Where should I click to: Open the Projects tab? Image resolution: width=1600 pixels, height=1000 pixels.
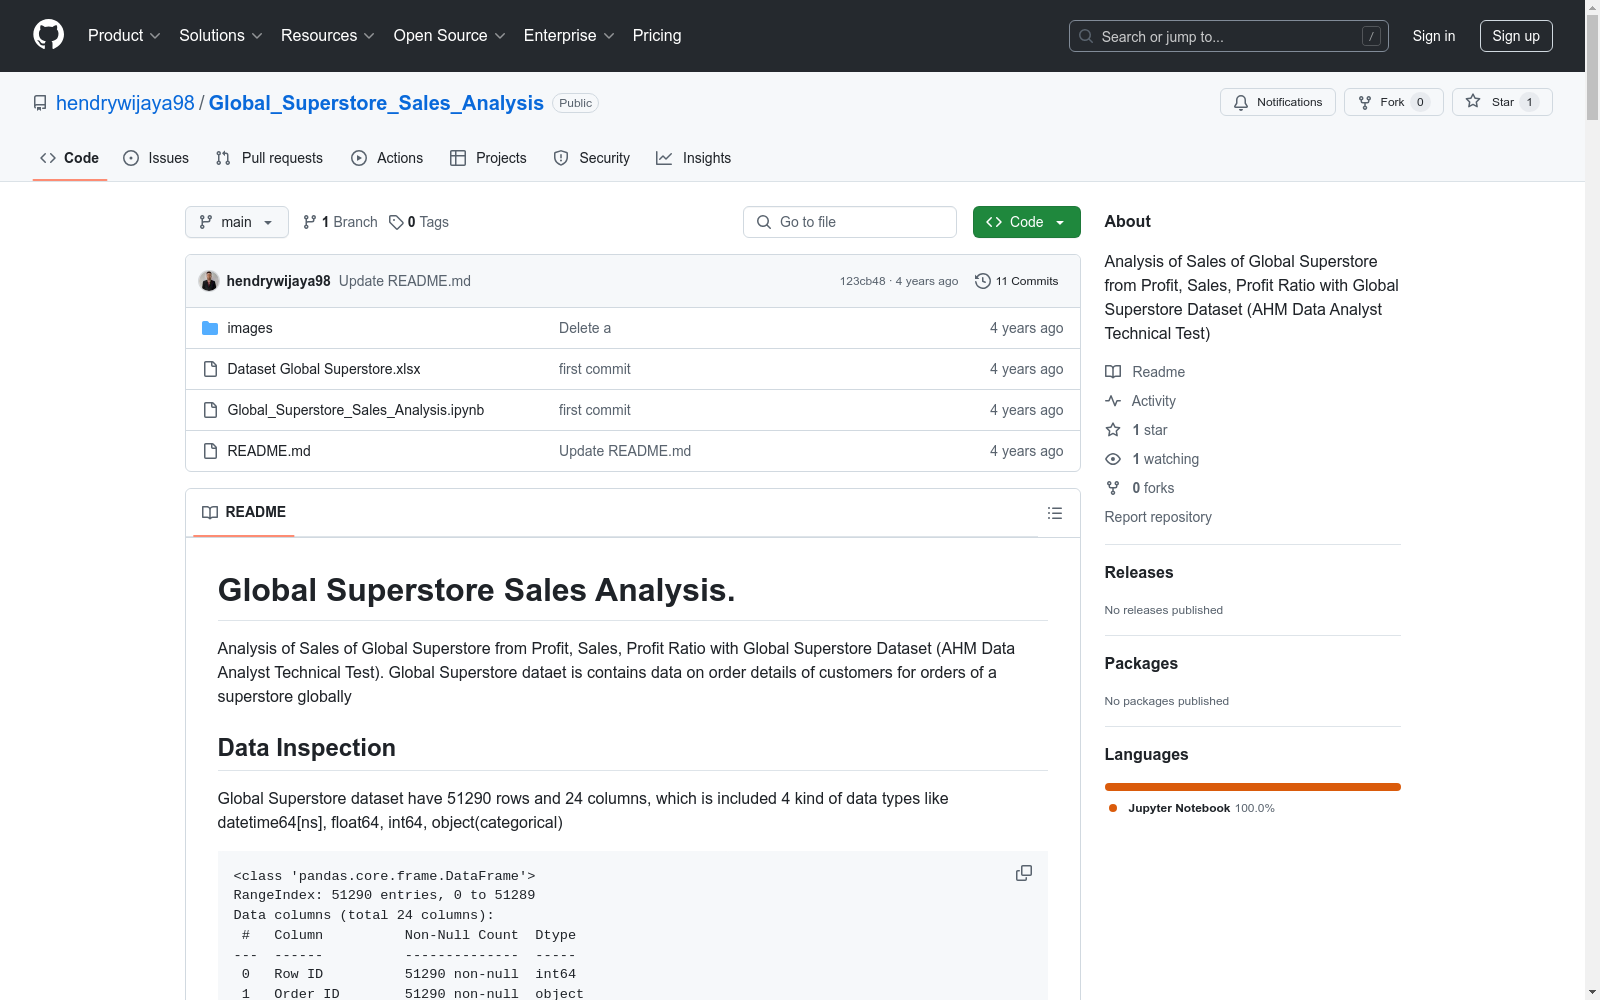(488, 158)
